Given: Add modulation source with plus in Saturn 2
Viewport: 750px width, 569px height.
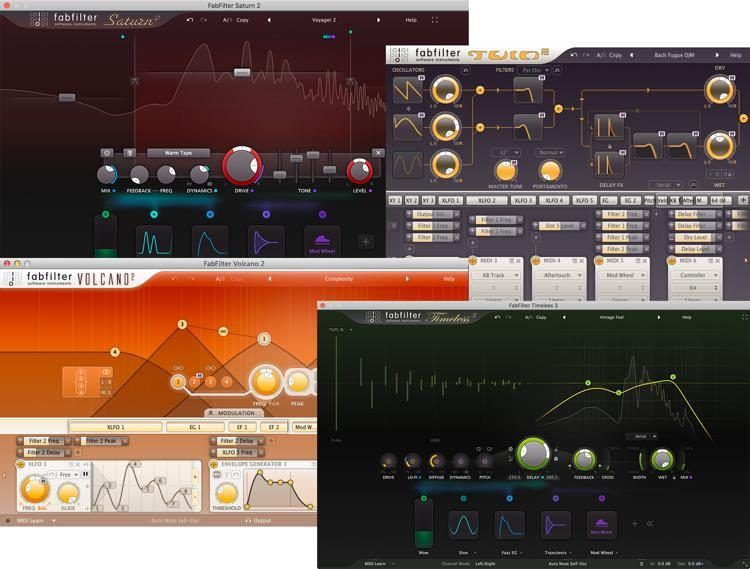Looking at the screenshot, I should click(366, 241).
